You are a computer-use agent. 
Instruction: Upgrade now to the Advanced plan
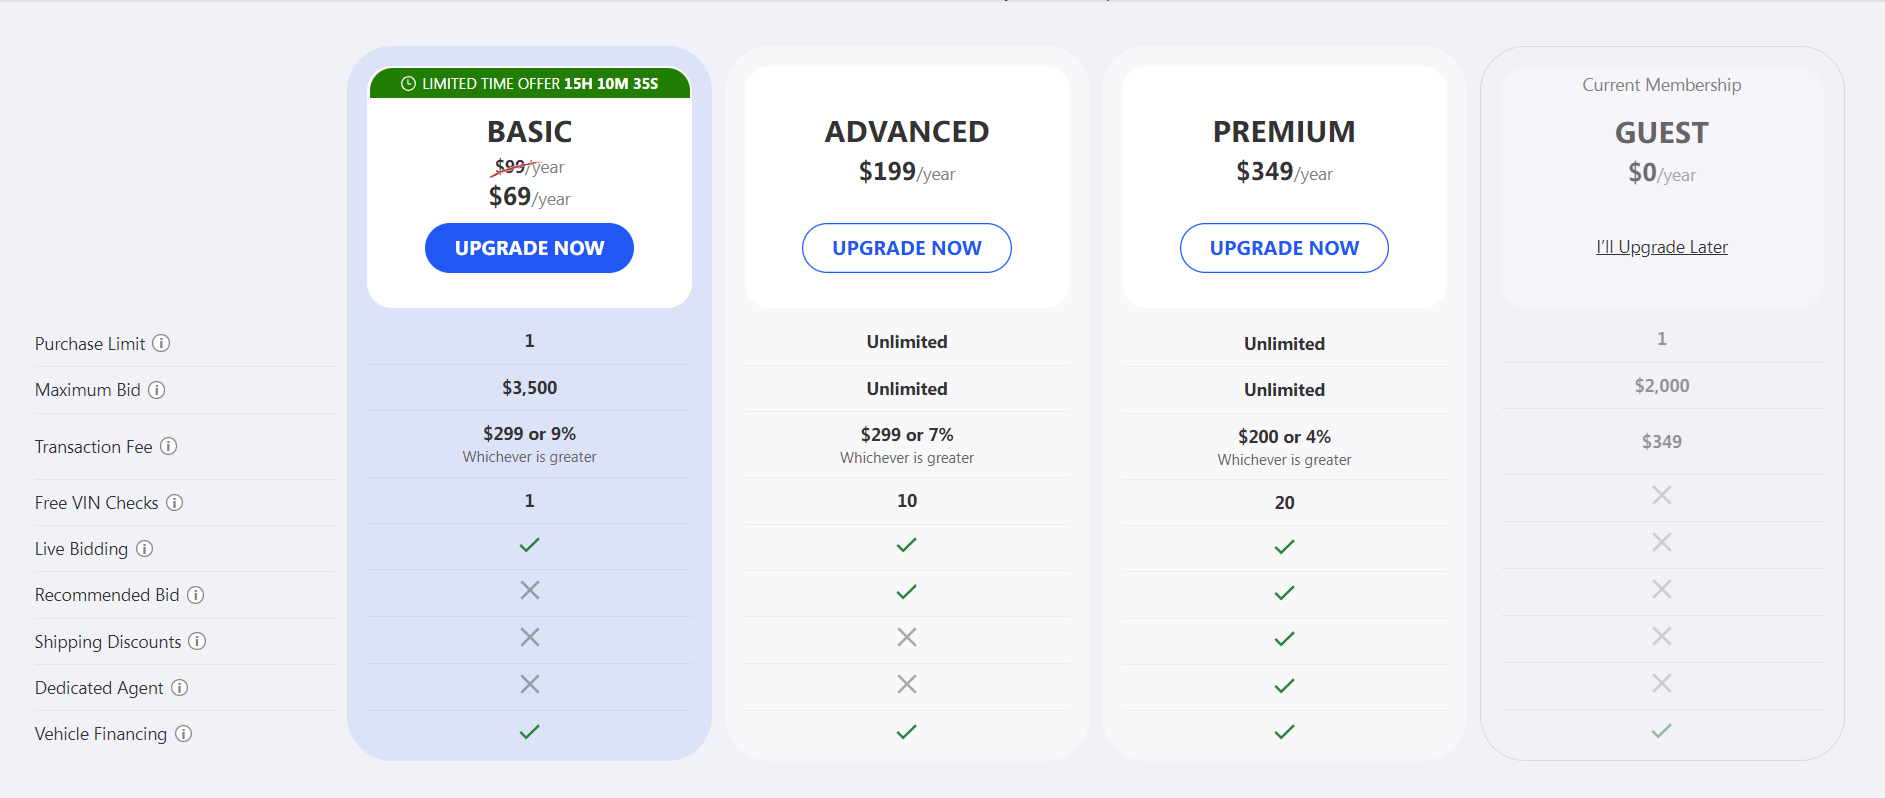(x=906, y=247)
